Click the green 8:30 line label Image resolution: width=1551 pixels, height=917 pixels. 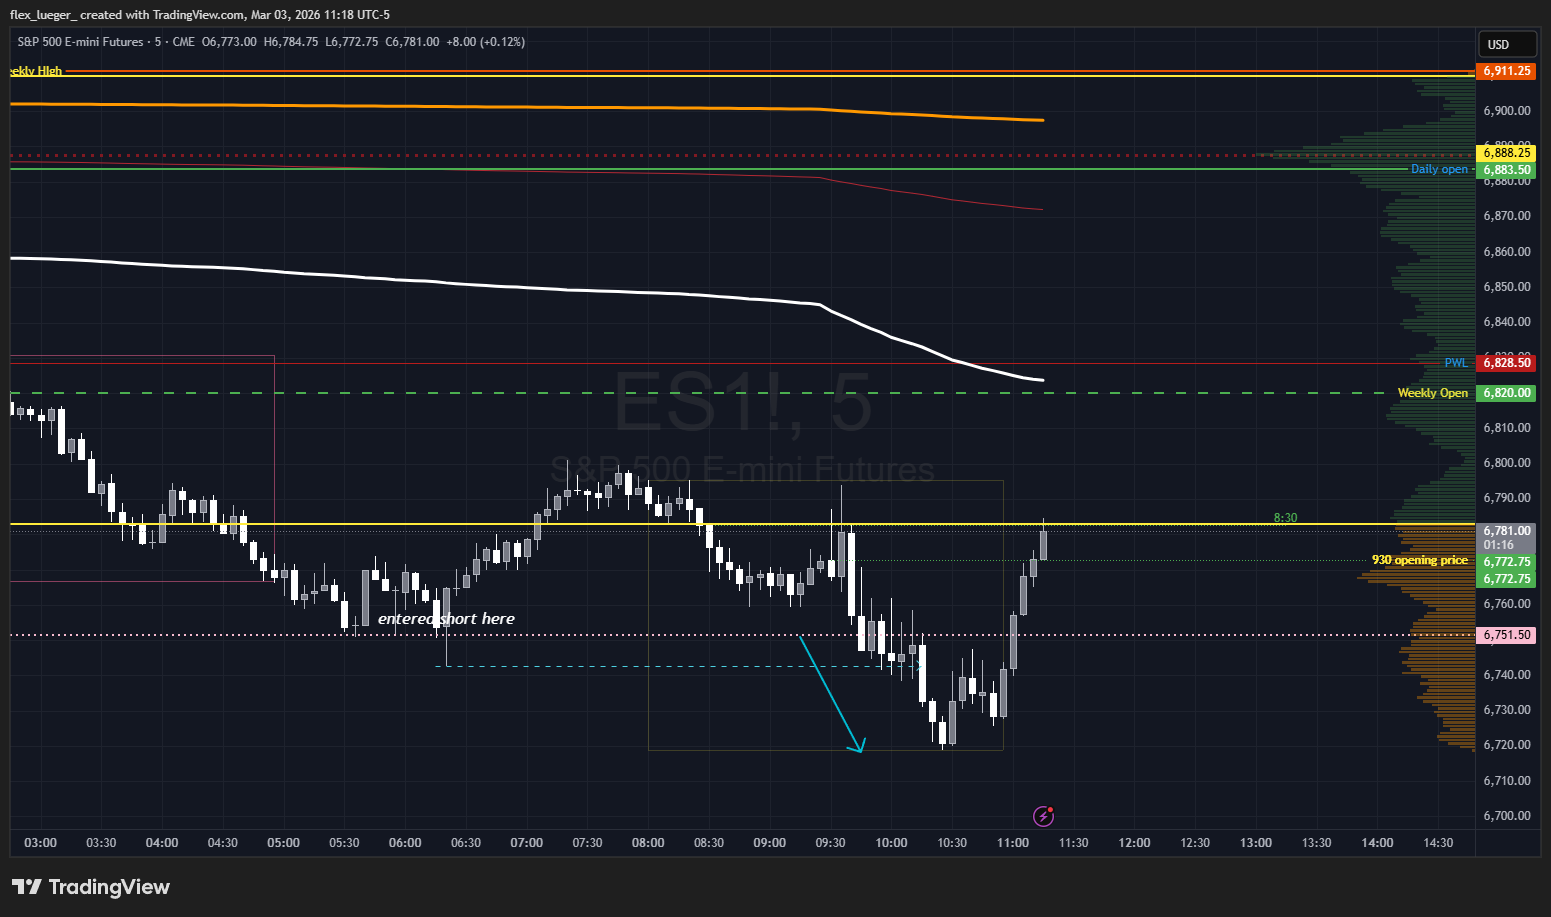1285,518
